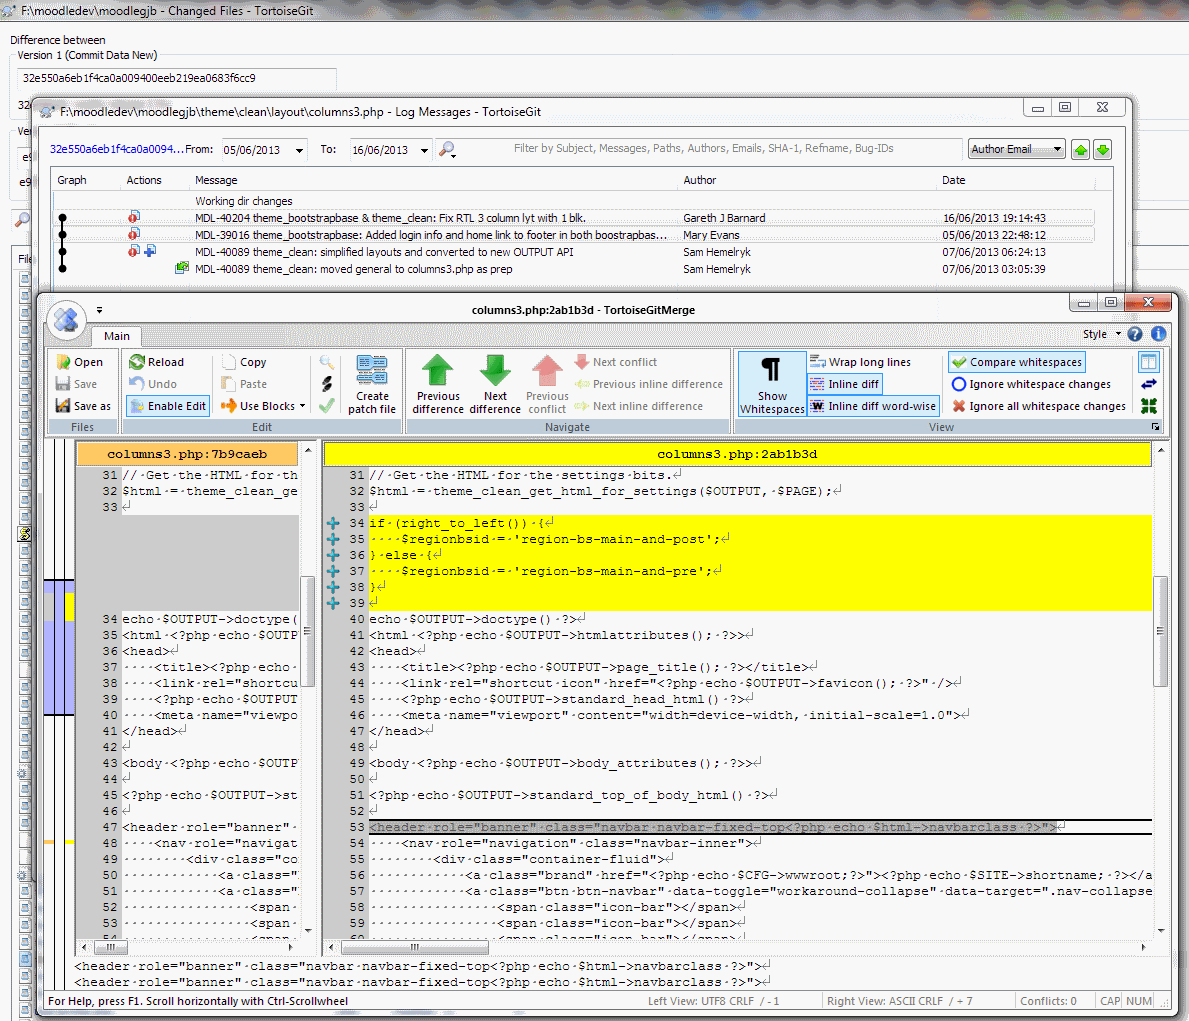Click the search magnifier in Log Messages filter
Viewport: 1189px width, 1021px height.
coord(447,149)
